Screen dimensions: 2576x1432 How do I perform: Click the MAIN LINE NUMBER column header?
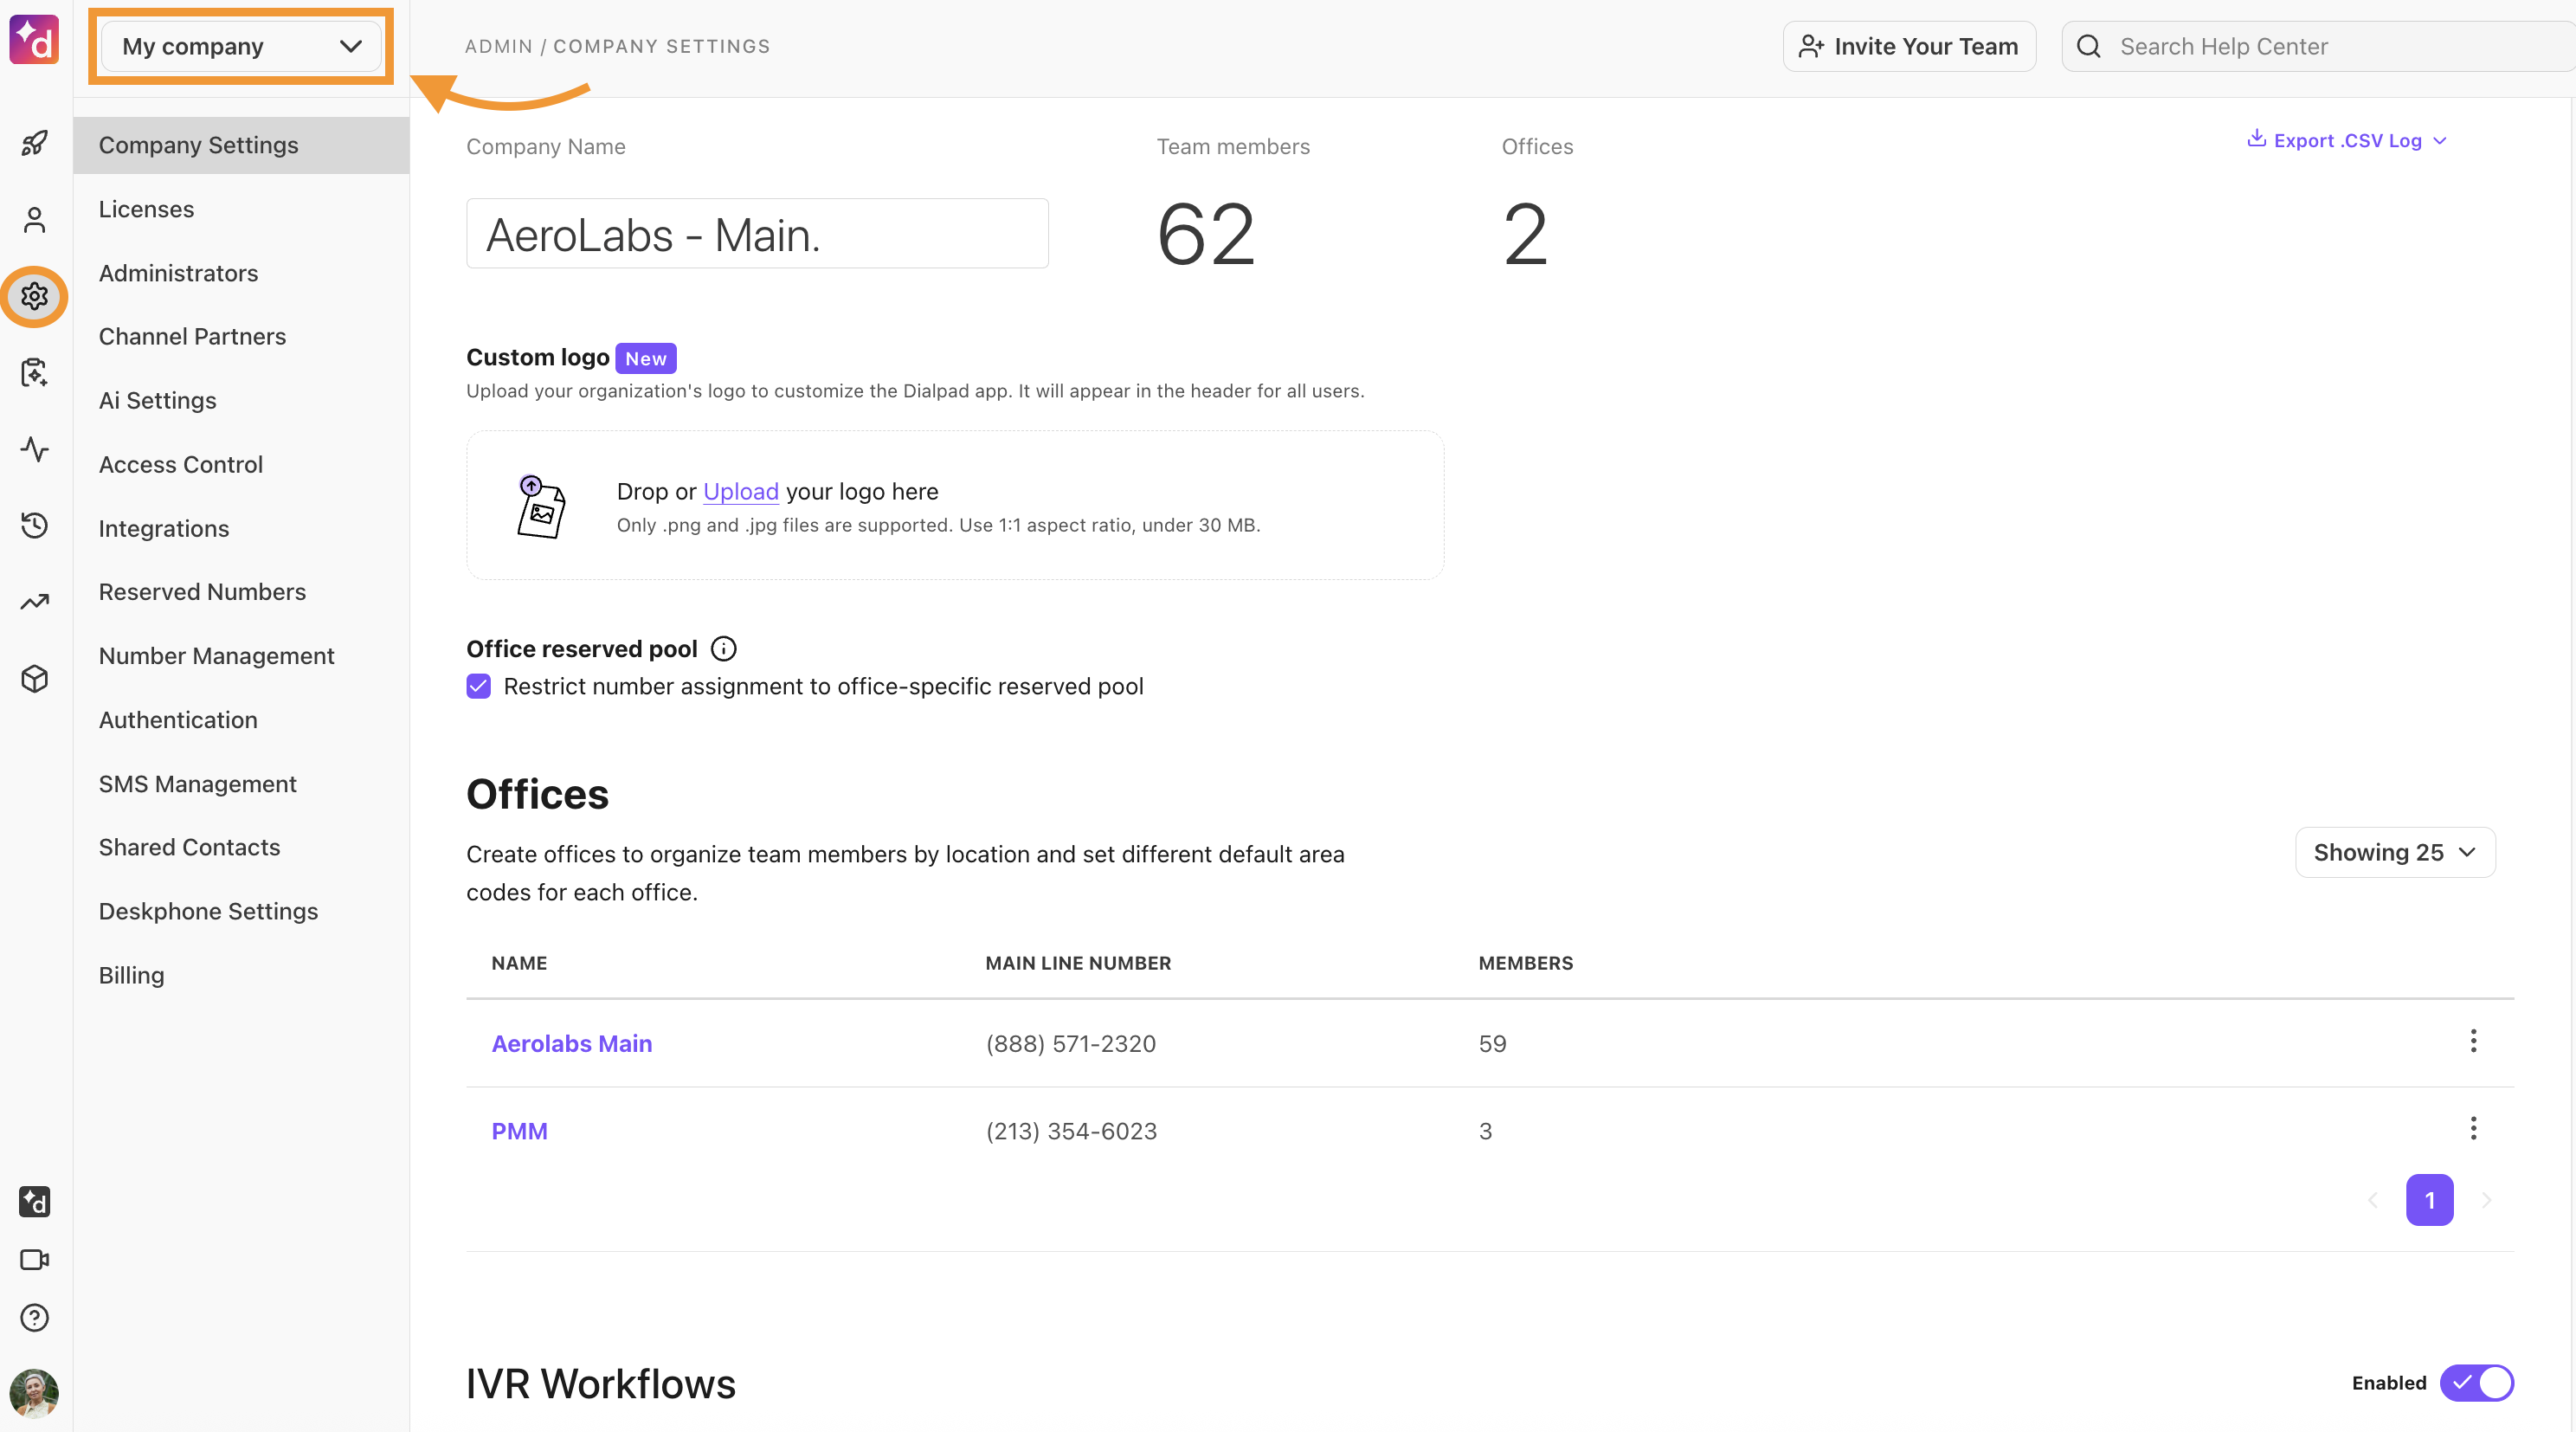pyautogui.click(x=1078, y=963)
